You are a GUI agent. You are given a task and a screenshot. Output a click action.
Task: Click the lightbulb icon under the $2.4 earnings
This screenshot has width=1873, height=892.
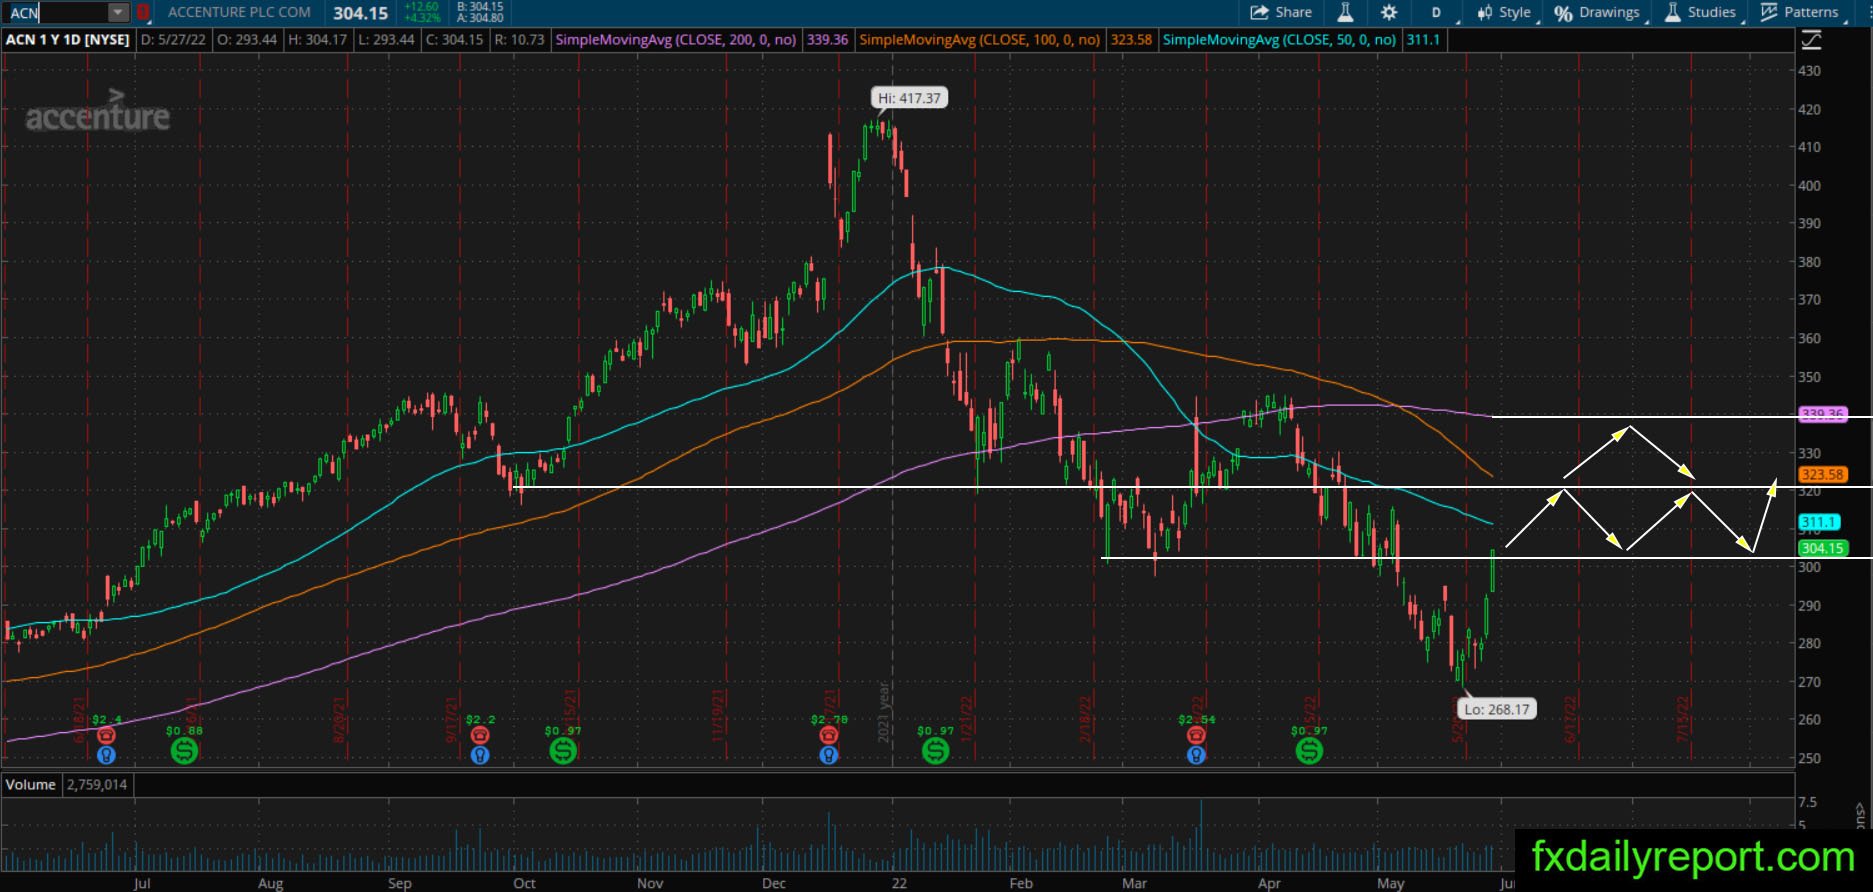click(x=106, y=755)
